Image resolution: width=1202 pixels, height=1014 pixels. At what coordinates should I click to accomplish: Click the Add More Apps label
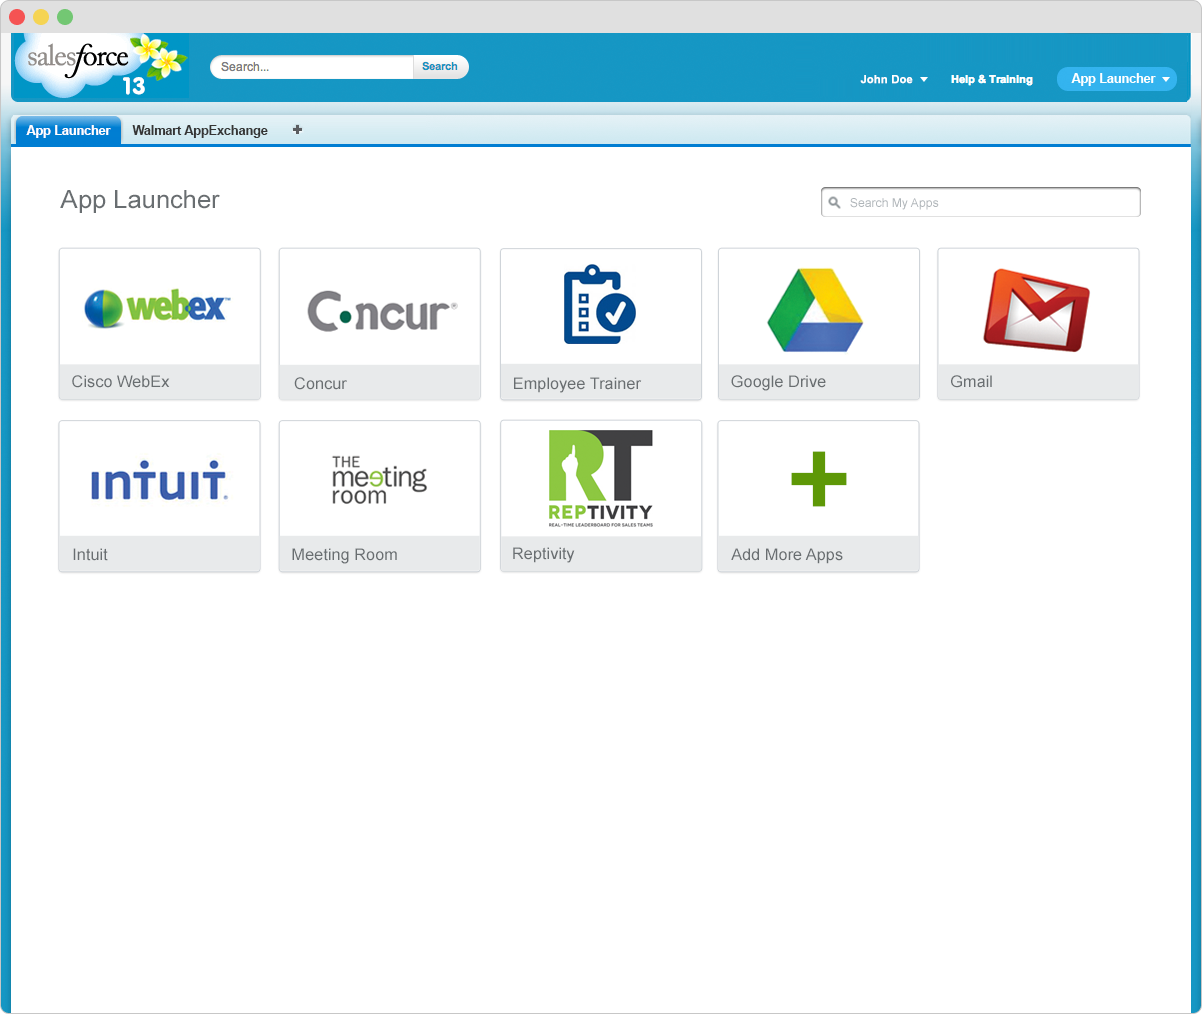787,555
